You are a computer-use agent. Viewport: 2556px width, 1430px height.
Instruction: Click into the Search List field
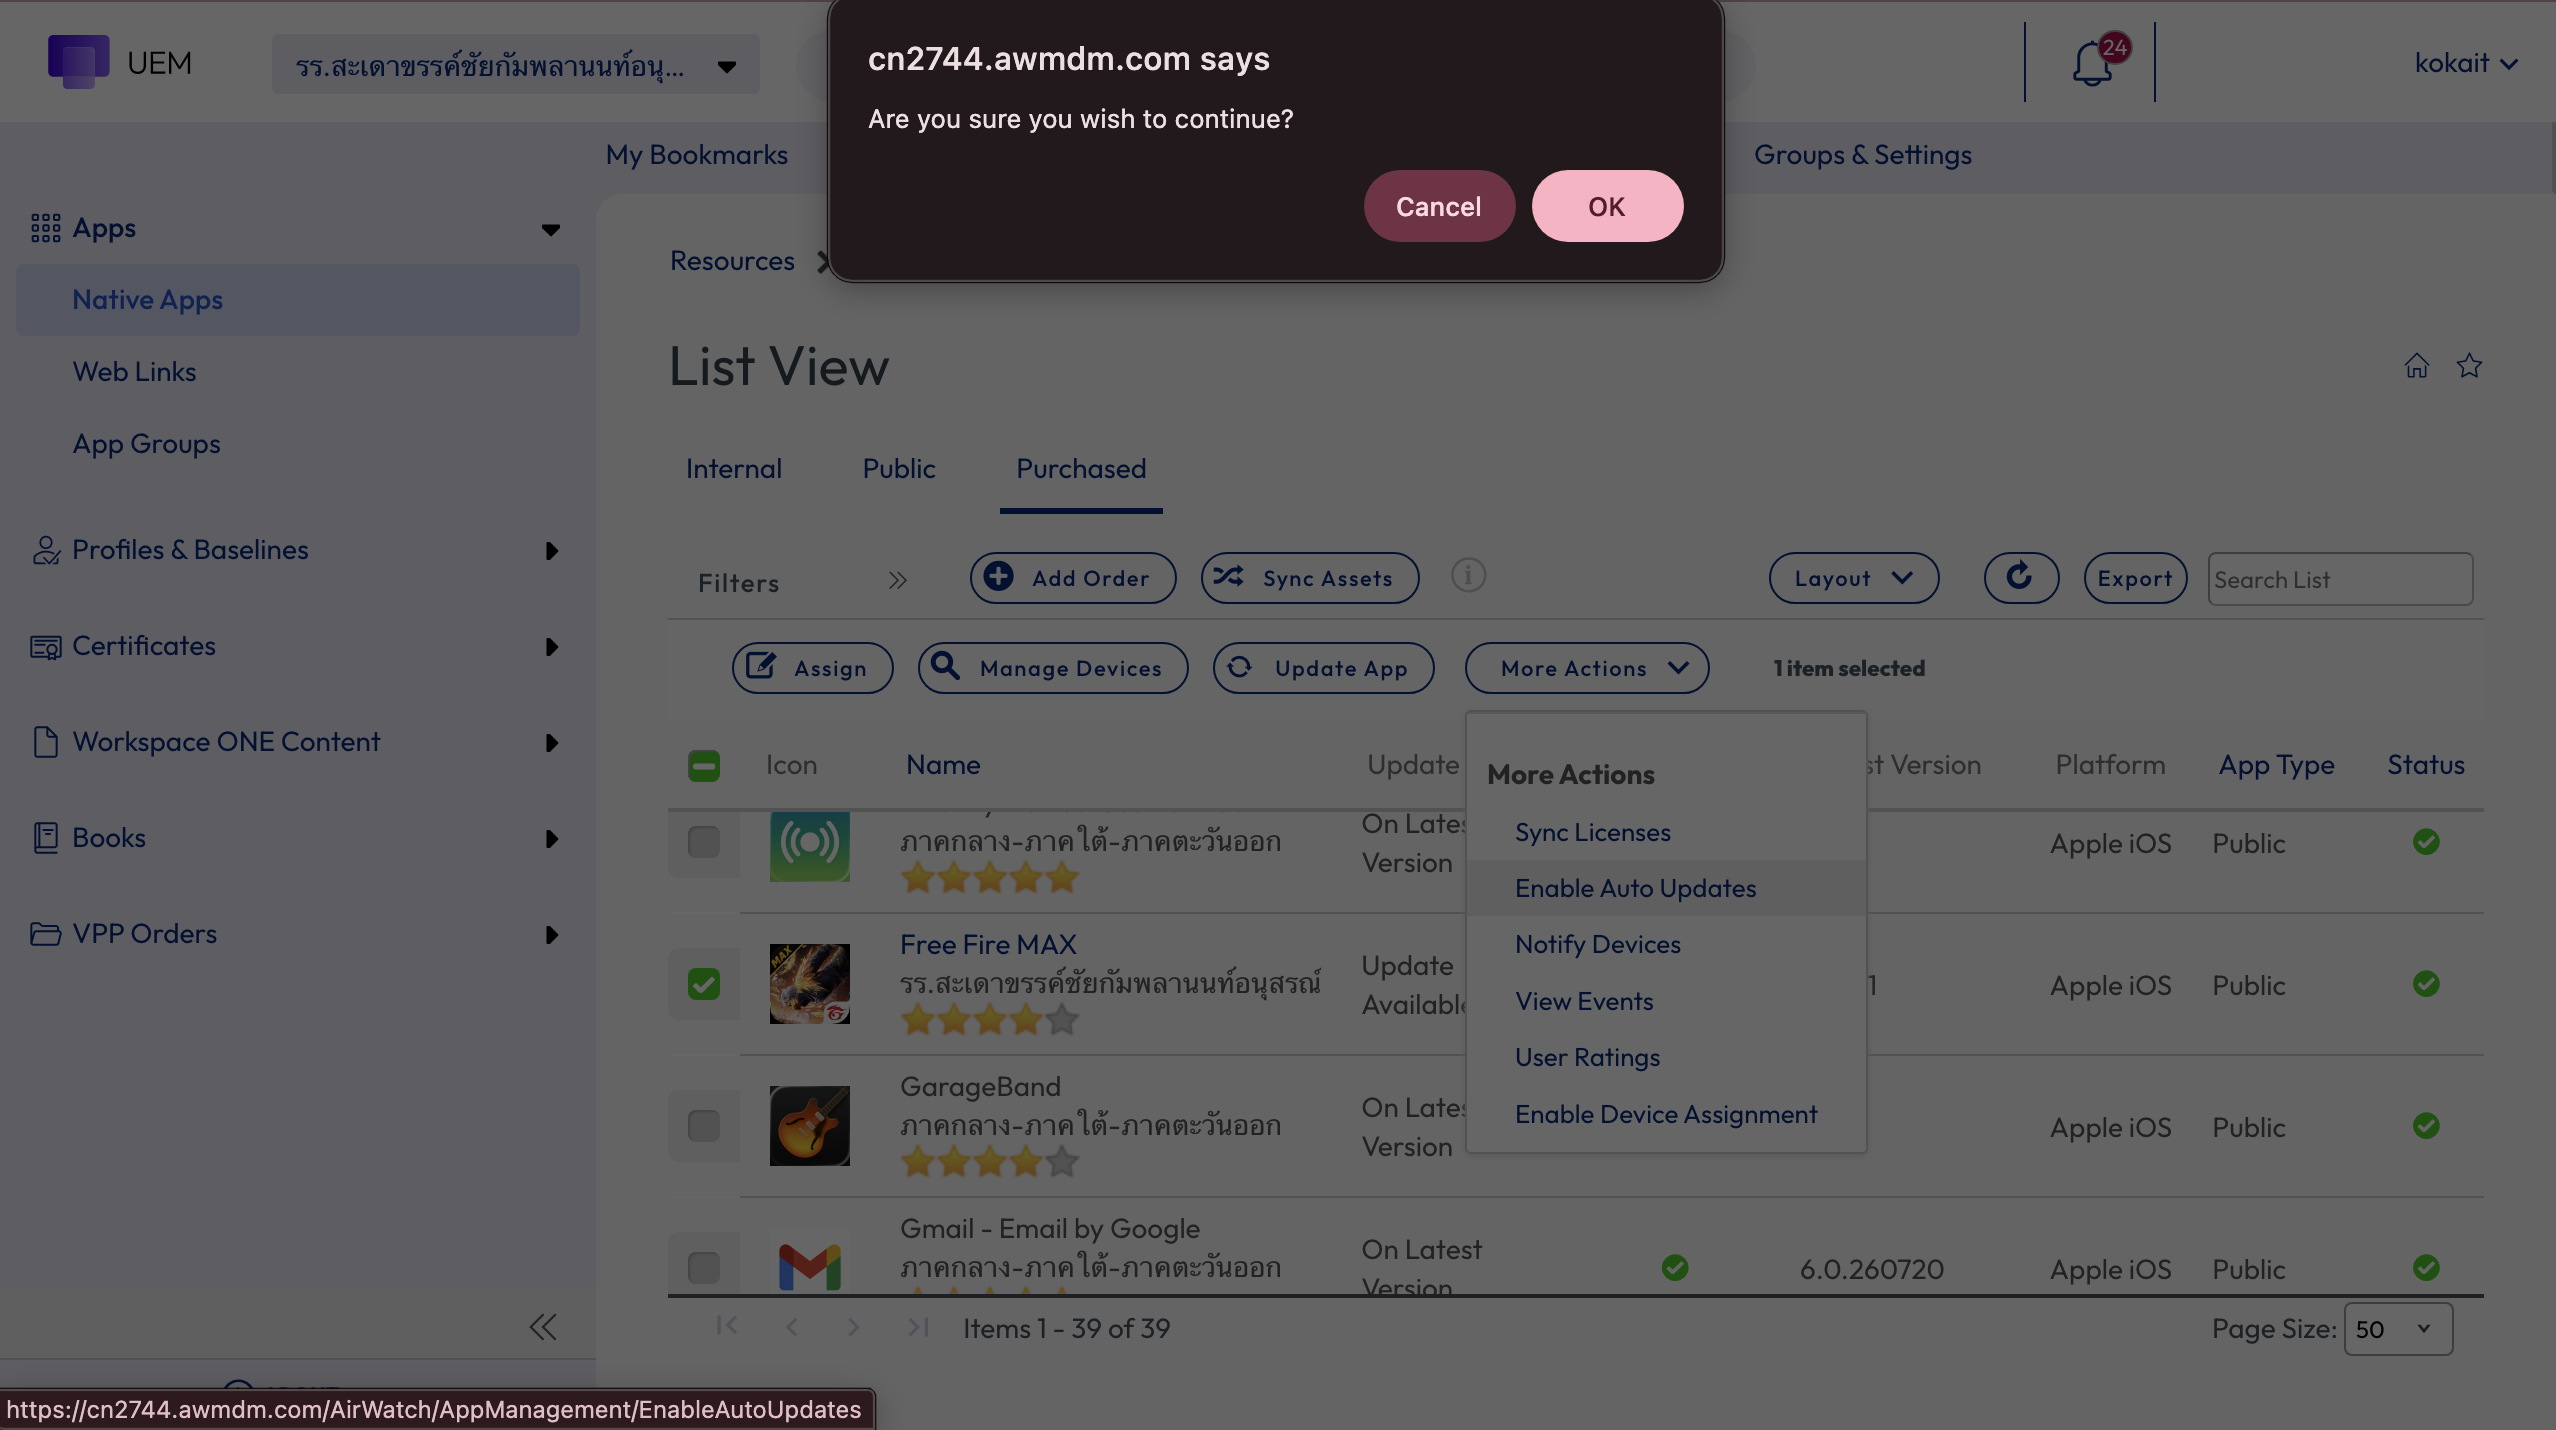[2340, 579]
